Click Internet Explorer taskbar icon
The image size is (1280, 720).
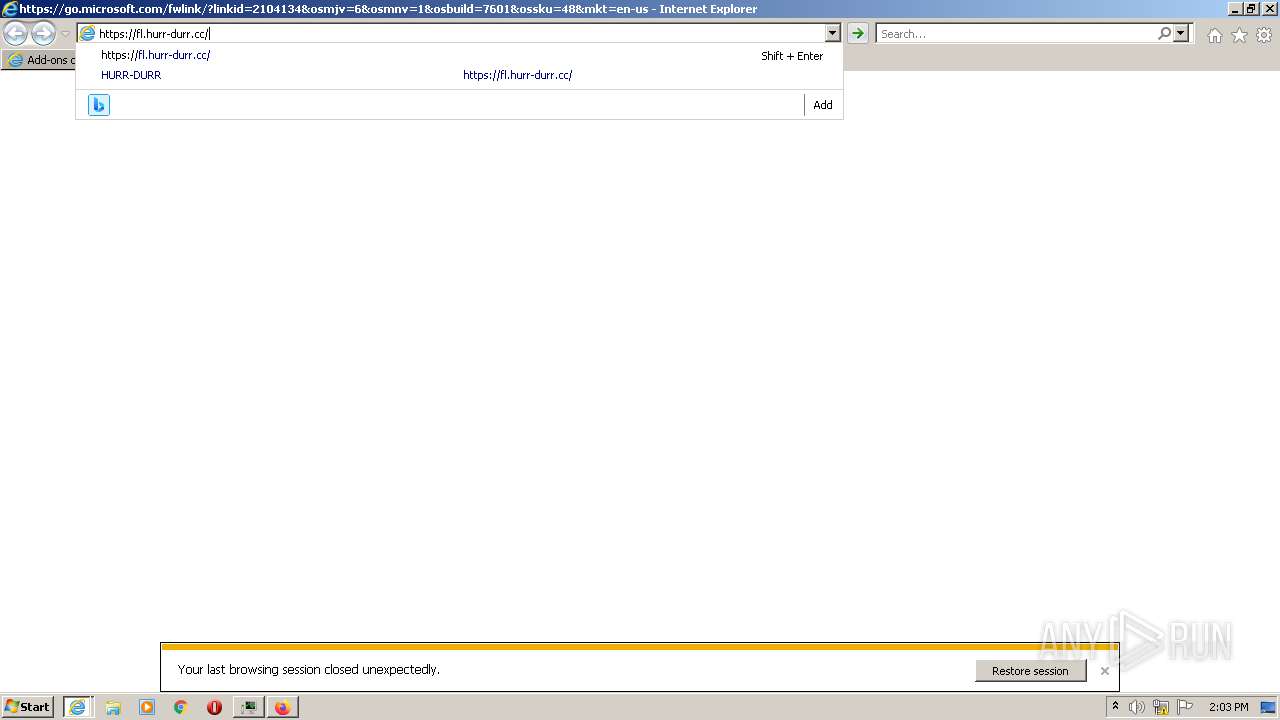[77, 707]
